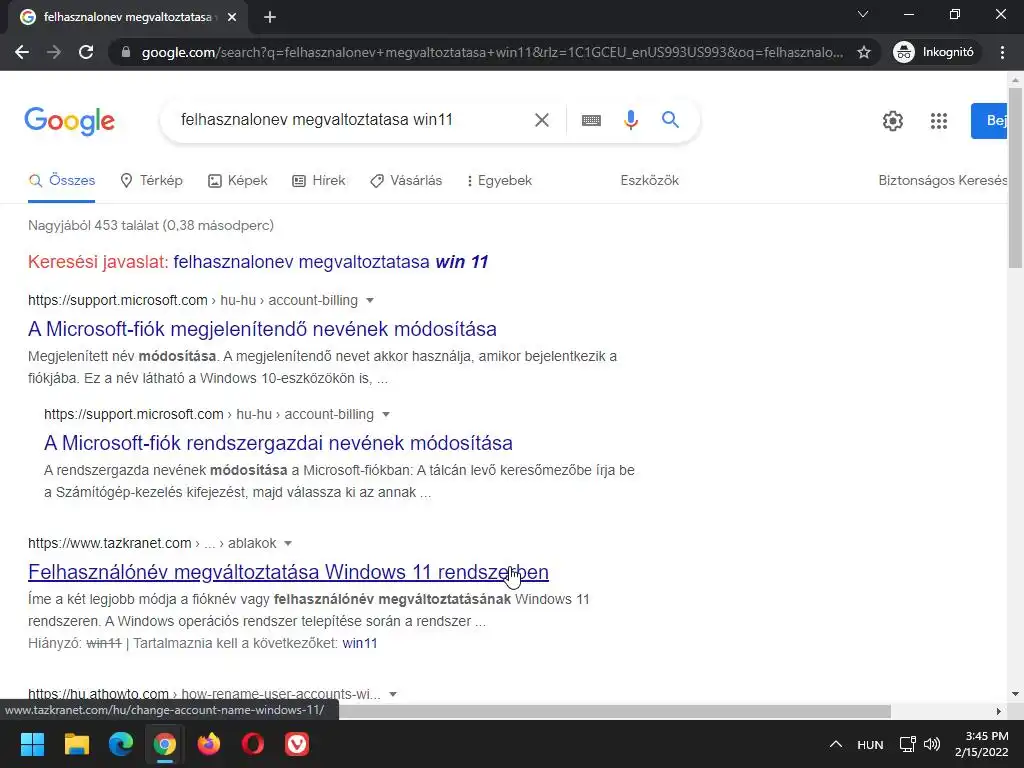Viewport: 1024px width, 768px height.
Task: Reload the current page
Action: pyautogui.click(x=86, y=52)
